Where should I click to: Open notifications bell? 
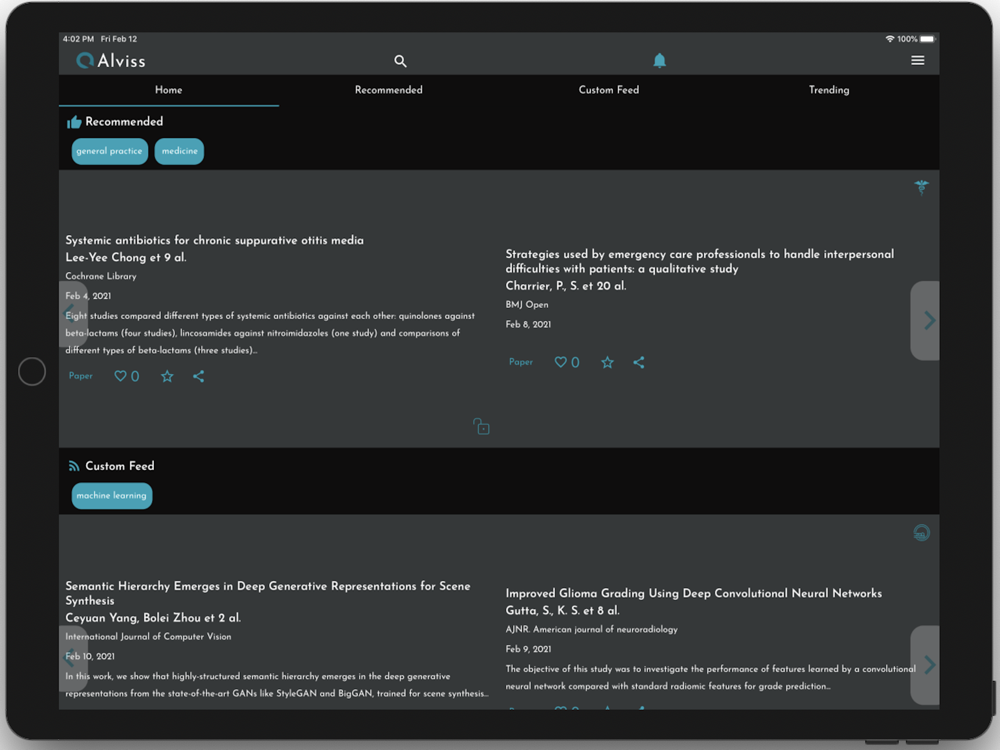(x=659, y=61)
